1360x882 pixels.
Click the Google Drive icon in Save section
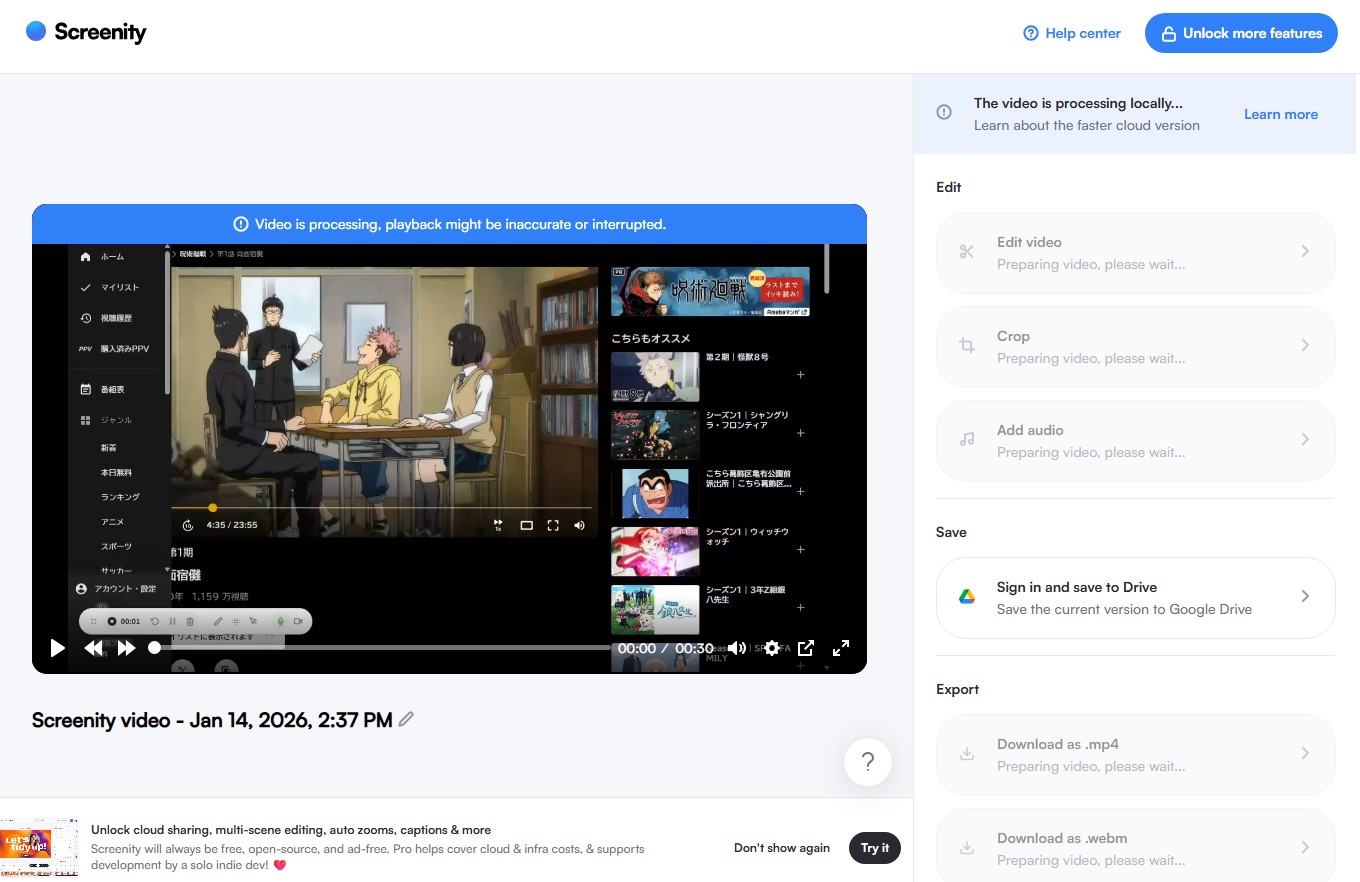coord(966,595)
